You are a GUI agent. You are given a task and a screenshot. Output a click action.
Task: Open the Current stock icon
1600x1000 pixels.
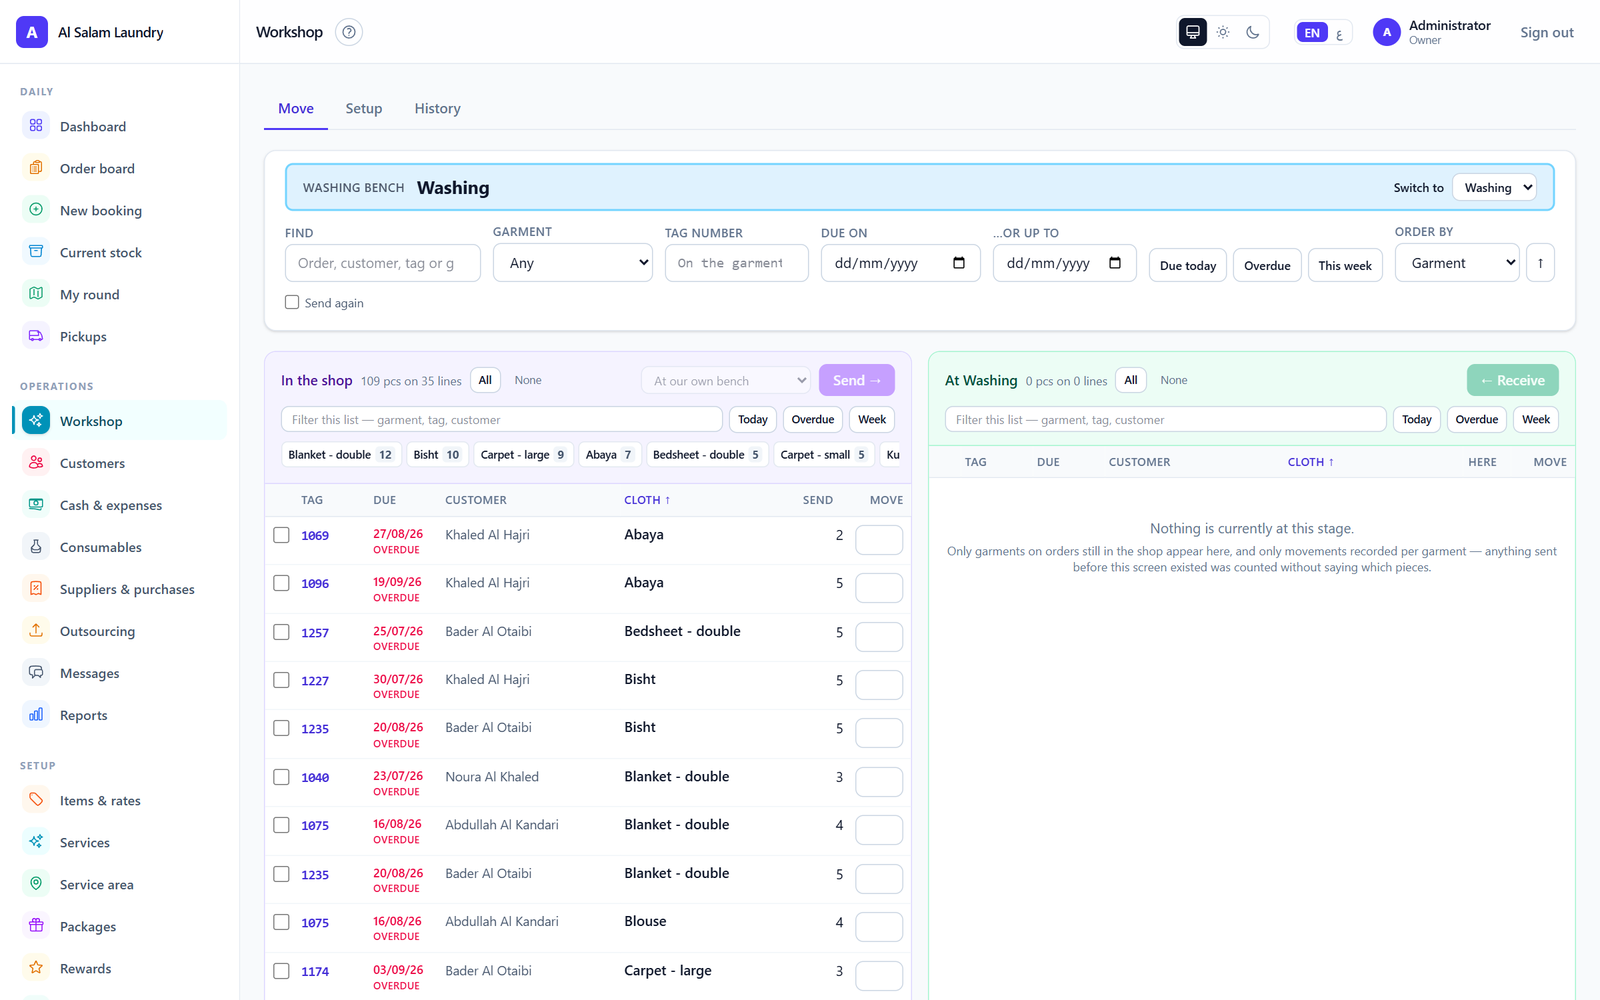(36, 252)
